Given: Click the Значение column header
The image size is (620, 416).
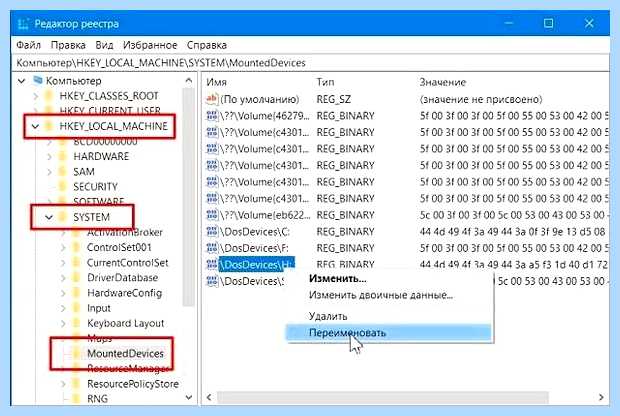Looking at the screenshot, I should pyautogui.click(x=442, y=82).
